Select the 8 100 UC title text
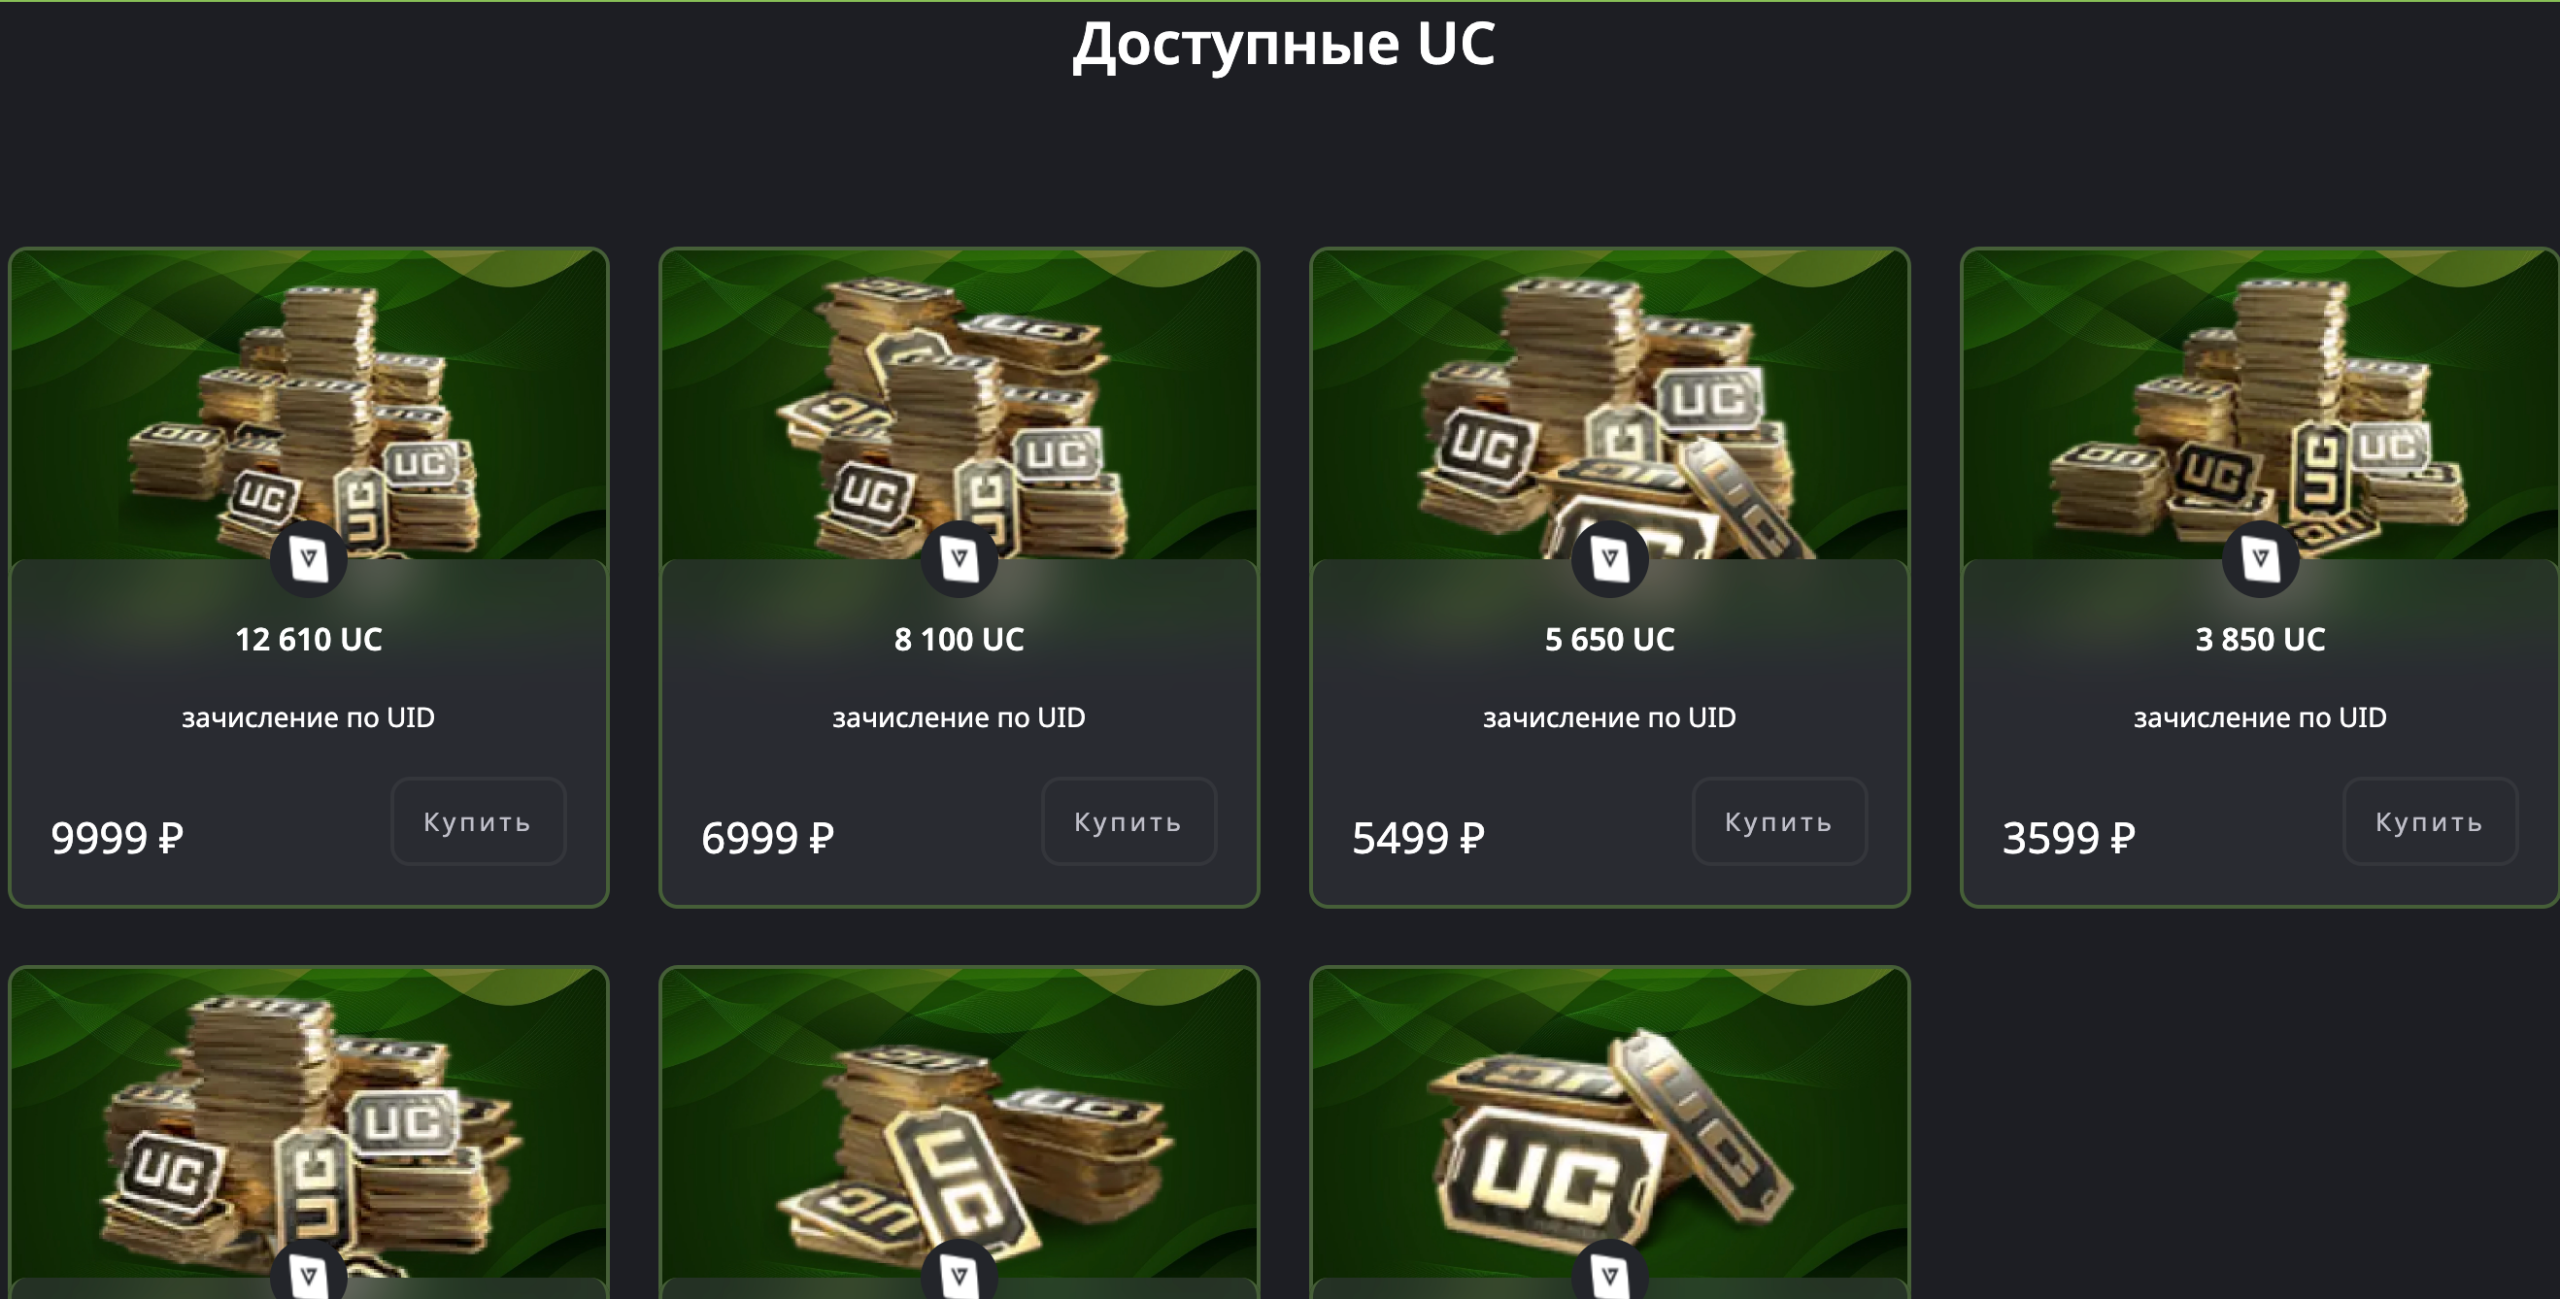2560x1299 pixels. [x=959, y=639]
